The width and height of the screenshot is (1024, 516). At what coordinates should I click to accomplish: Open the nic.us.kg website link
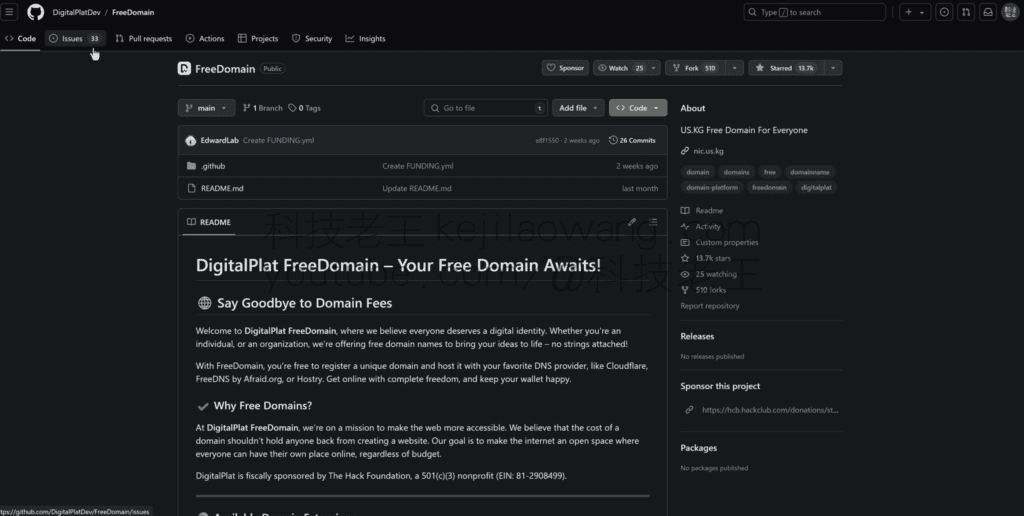709,151
